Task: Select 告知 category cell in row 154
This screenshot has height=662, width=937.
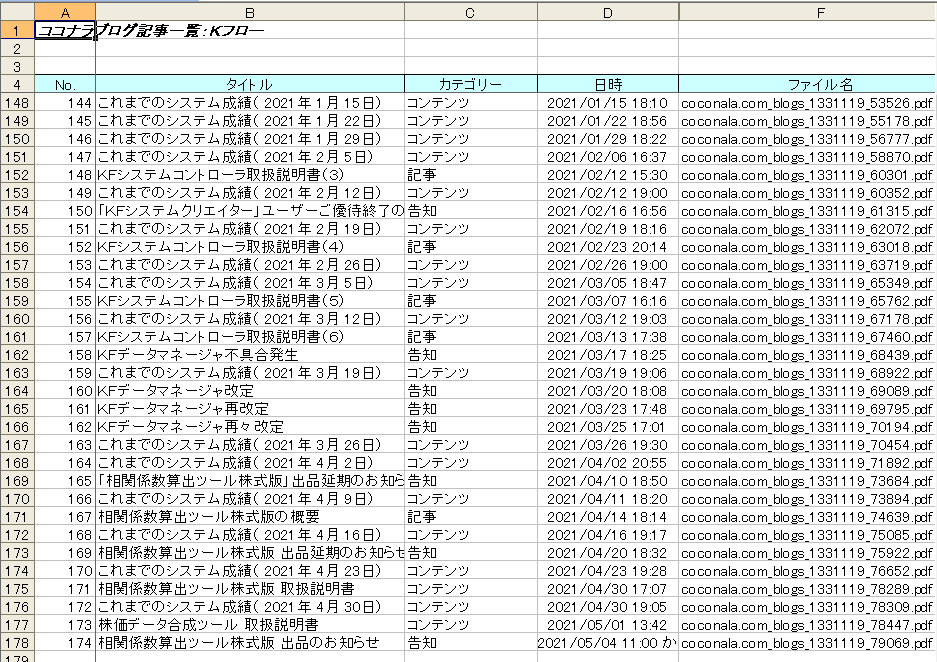Action: click(470, 210)
